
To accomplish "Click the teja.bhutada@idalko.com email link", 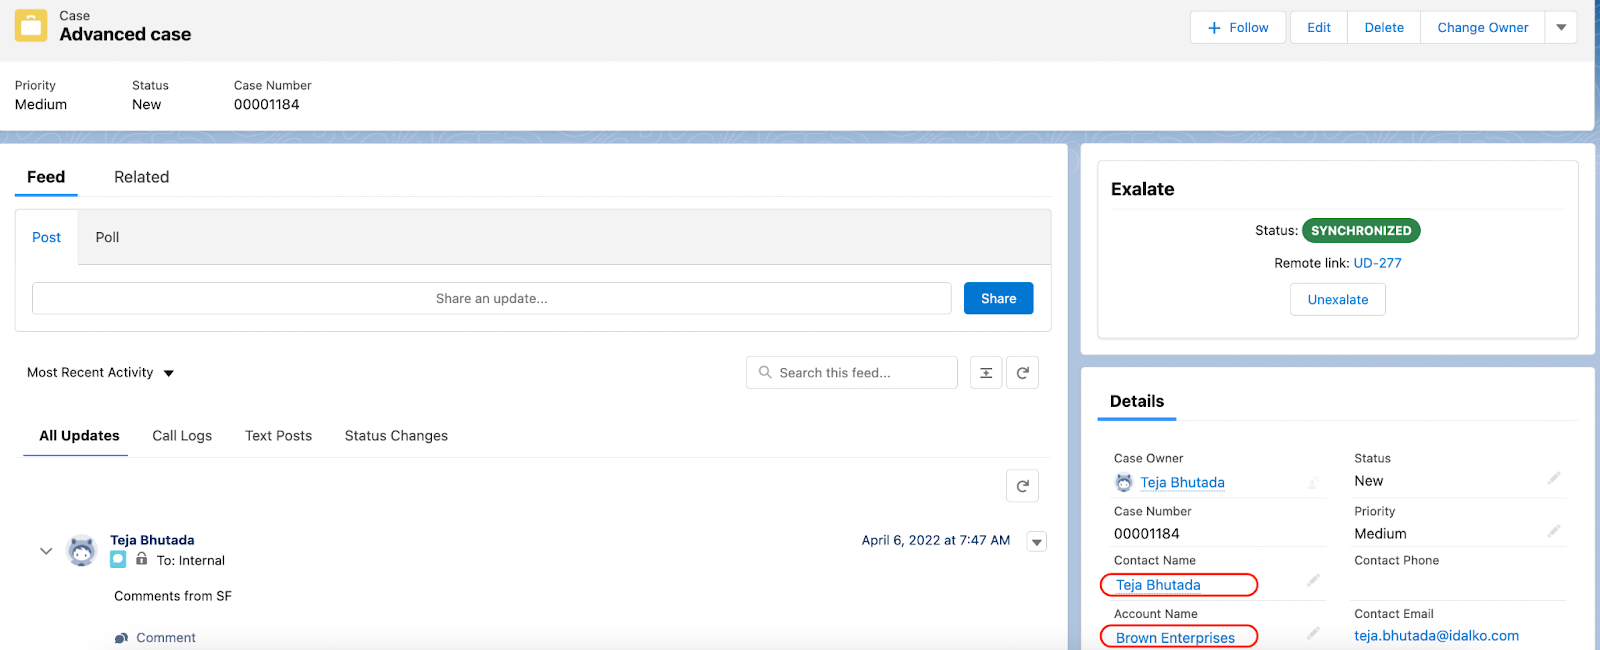I will click(1436, 635).
